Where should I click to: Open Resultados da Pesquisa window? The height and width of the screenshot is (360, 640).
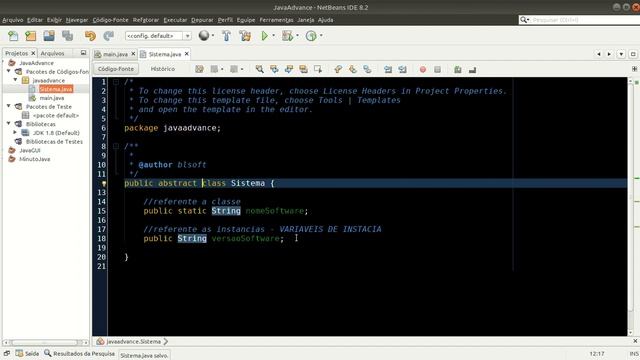80,353
